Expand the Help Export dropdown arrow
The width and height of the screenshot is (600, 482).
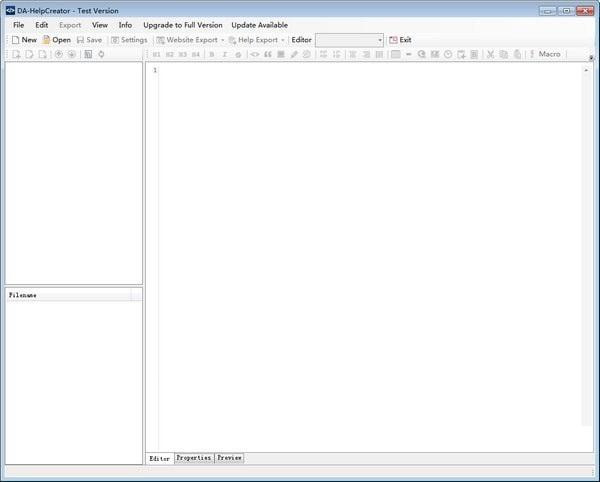(283, 40)
